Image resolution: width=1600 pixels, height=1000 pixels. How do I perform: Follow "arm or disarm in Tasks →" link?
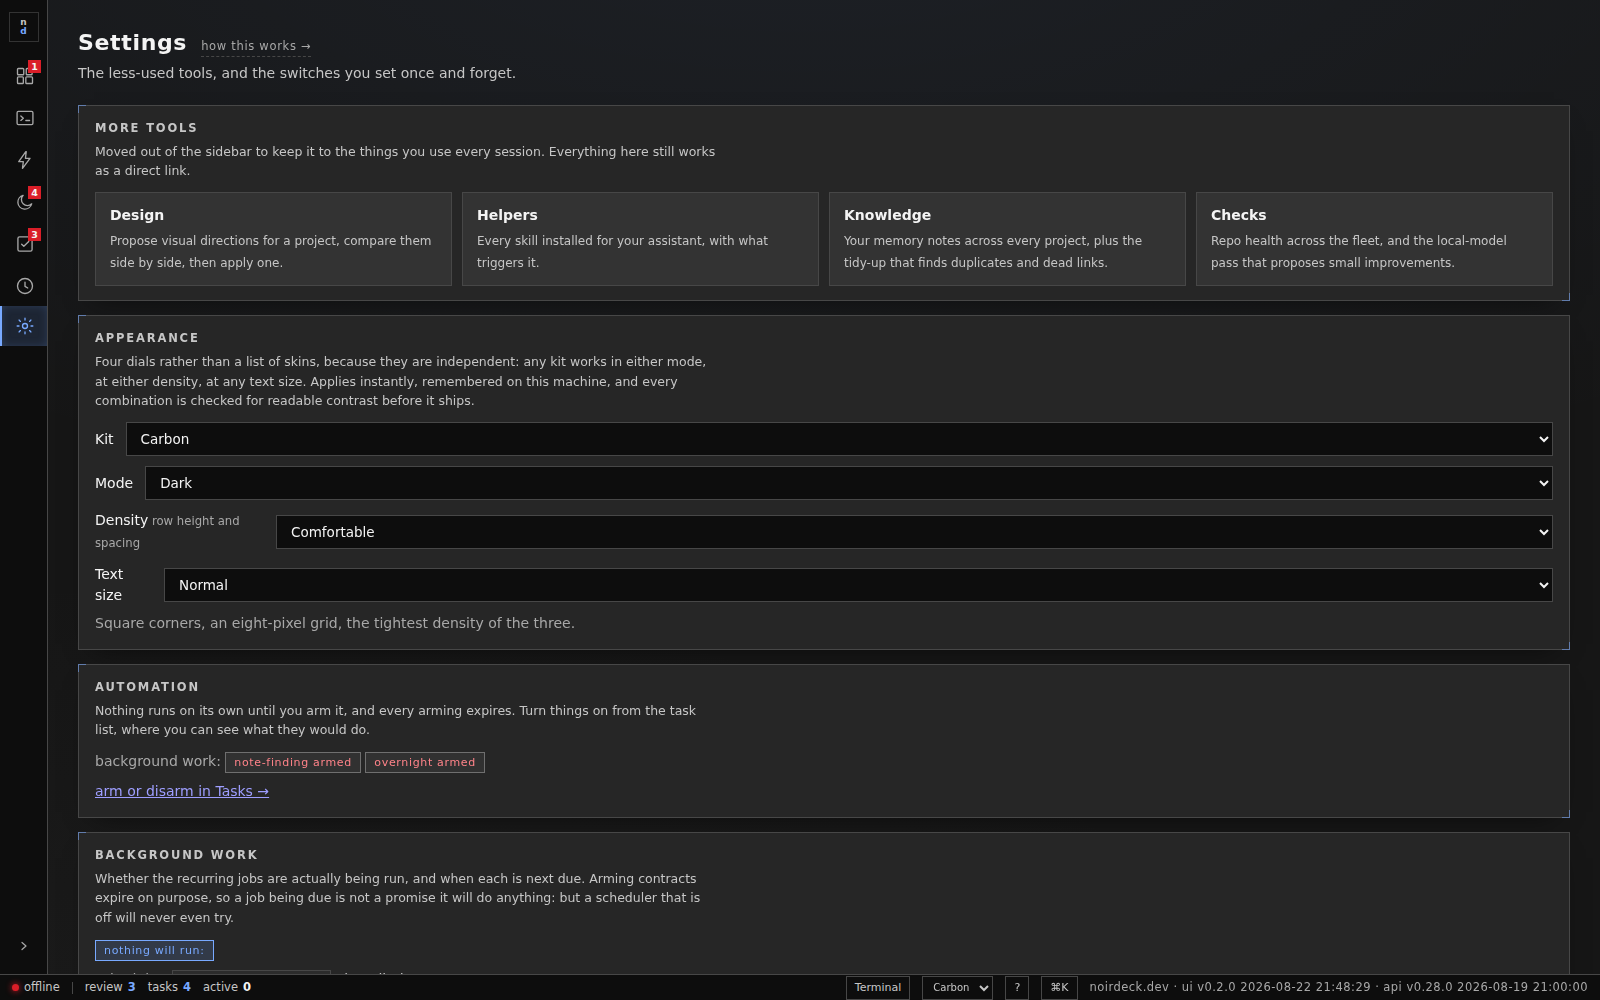coord(182,791)
